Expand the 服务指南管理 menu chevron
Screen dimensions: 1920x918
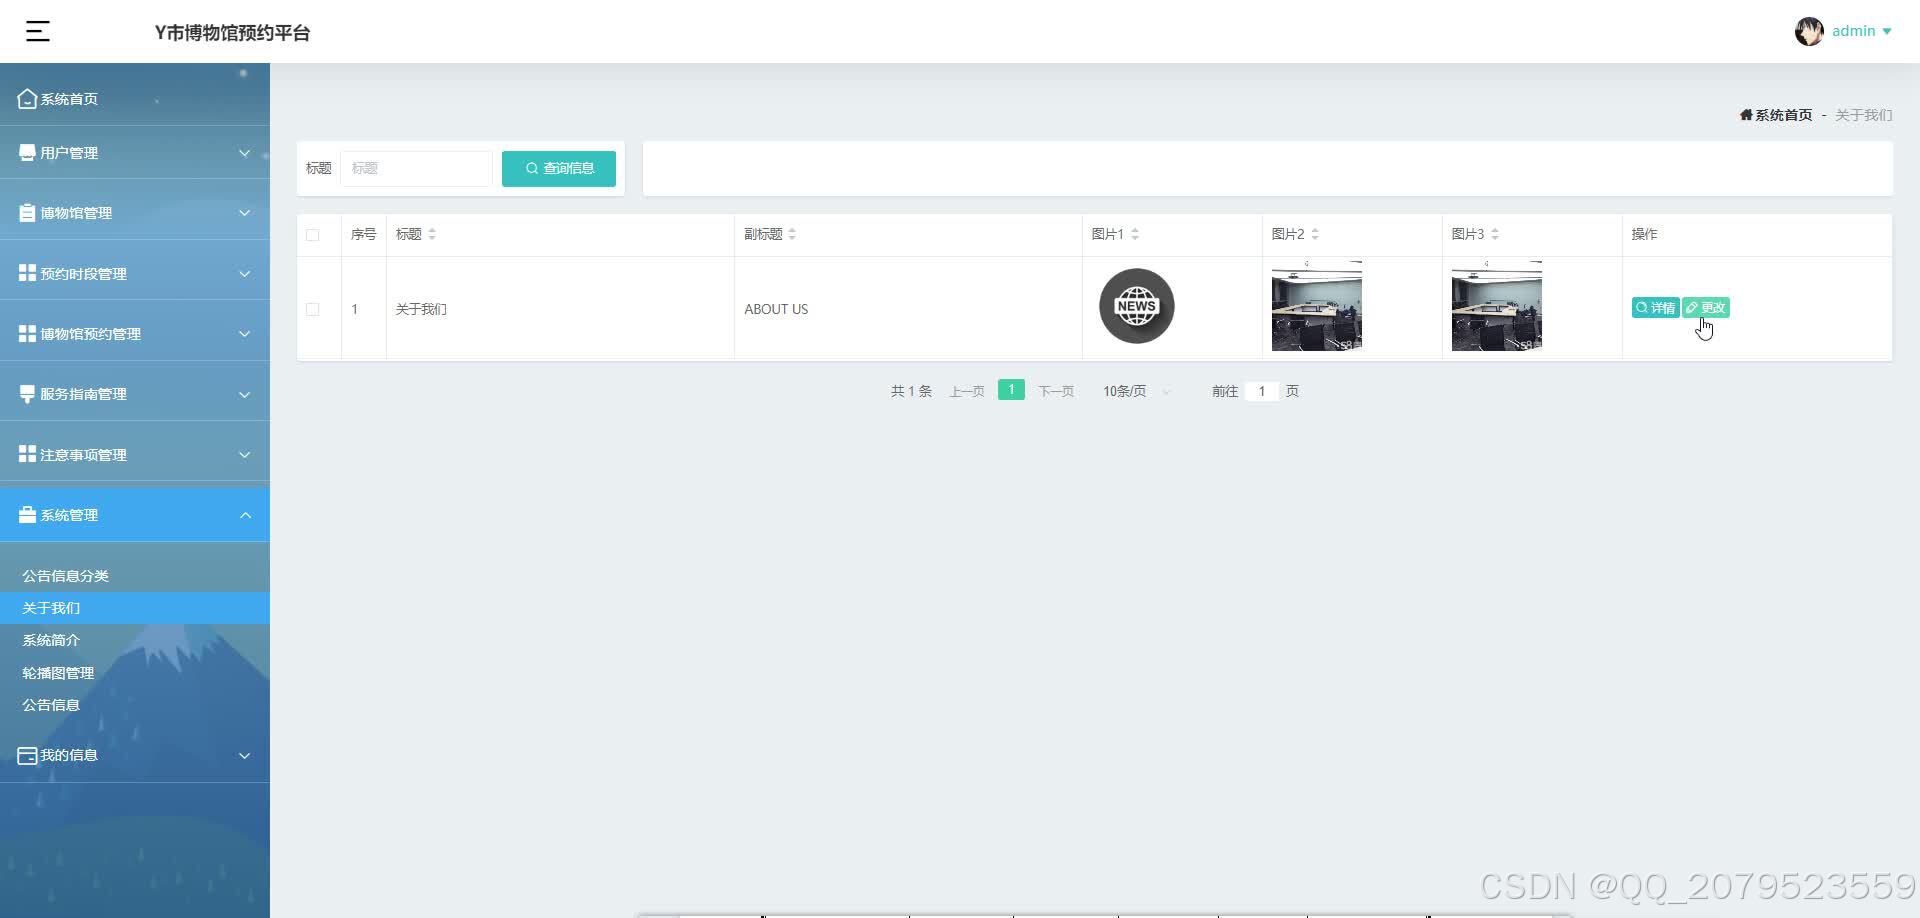[244, 395]
